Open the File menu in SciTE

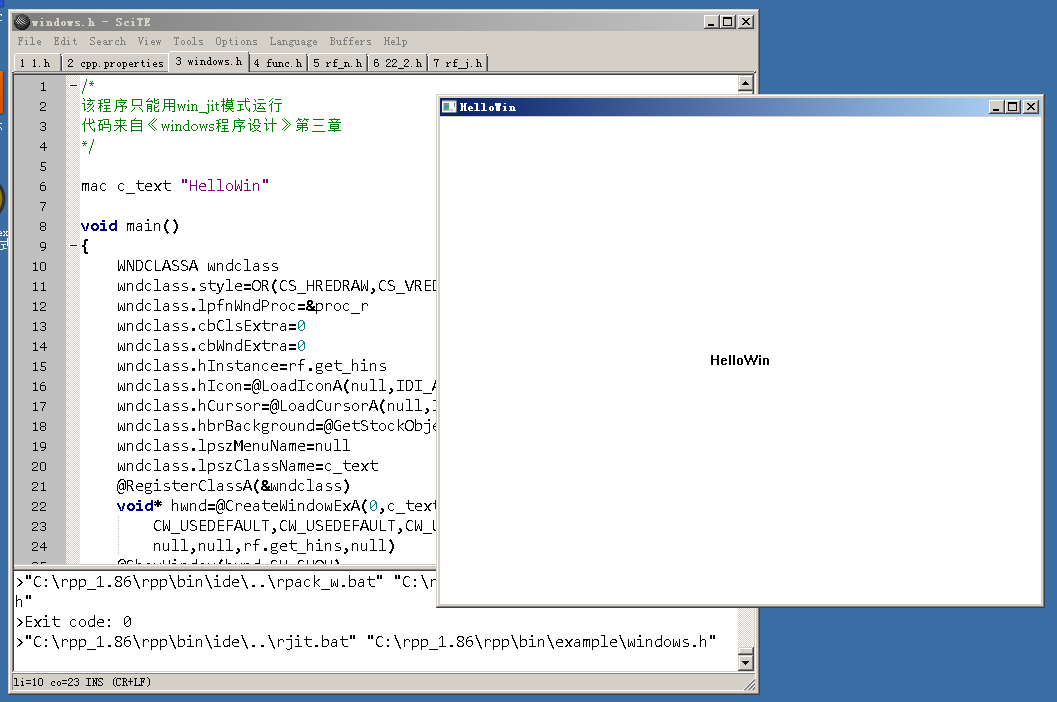(x=29, y=41)
